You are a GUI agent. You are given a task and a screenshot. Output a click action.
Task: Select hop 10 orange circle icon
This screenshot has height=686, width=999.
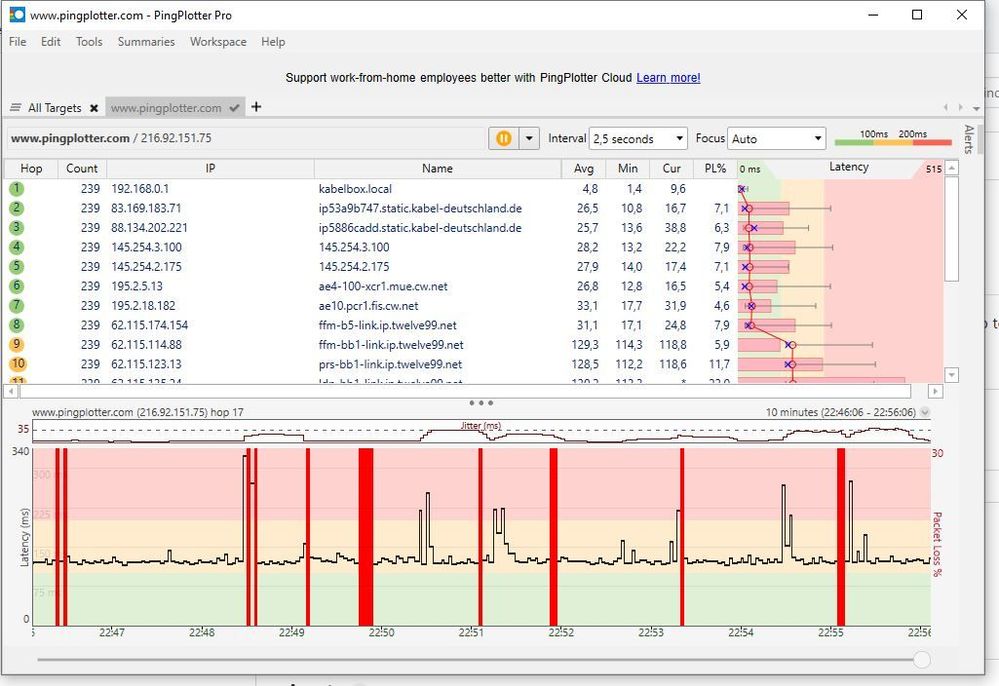(x=18, y=364)
